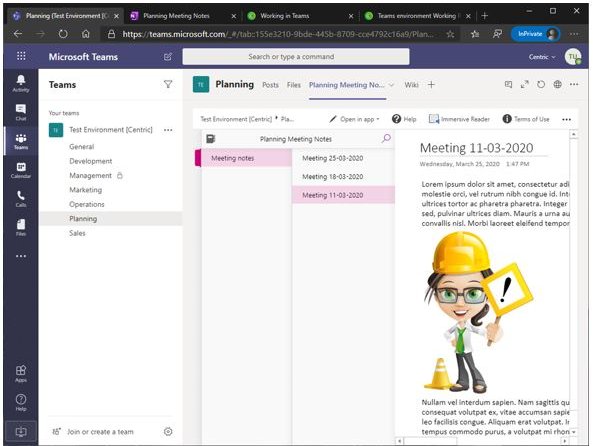This screenshot has width=593, height=446.
Task: Open a new browser tab
Action: click(484, 16)
